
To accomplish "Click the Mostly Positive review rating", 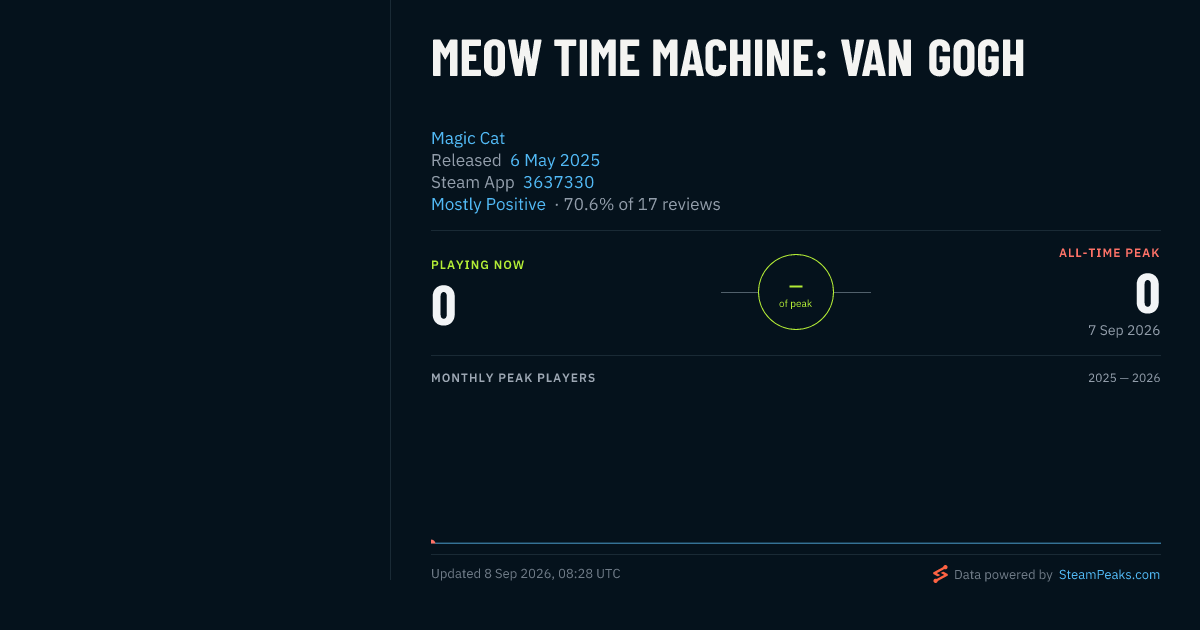I will (x=488, y=204).
